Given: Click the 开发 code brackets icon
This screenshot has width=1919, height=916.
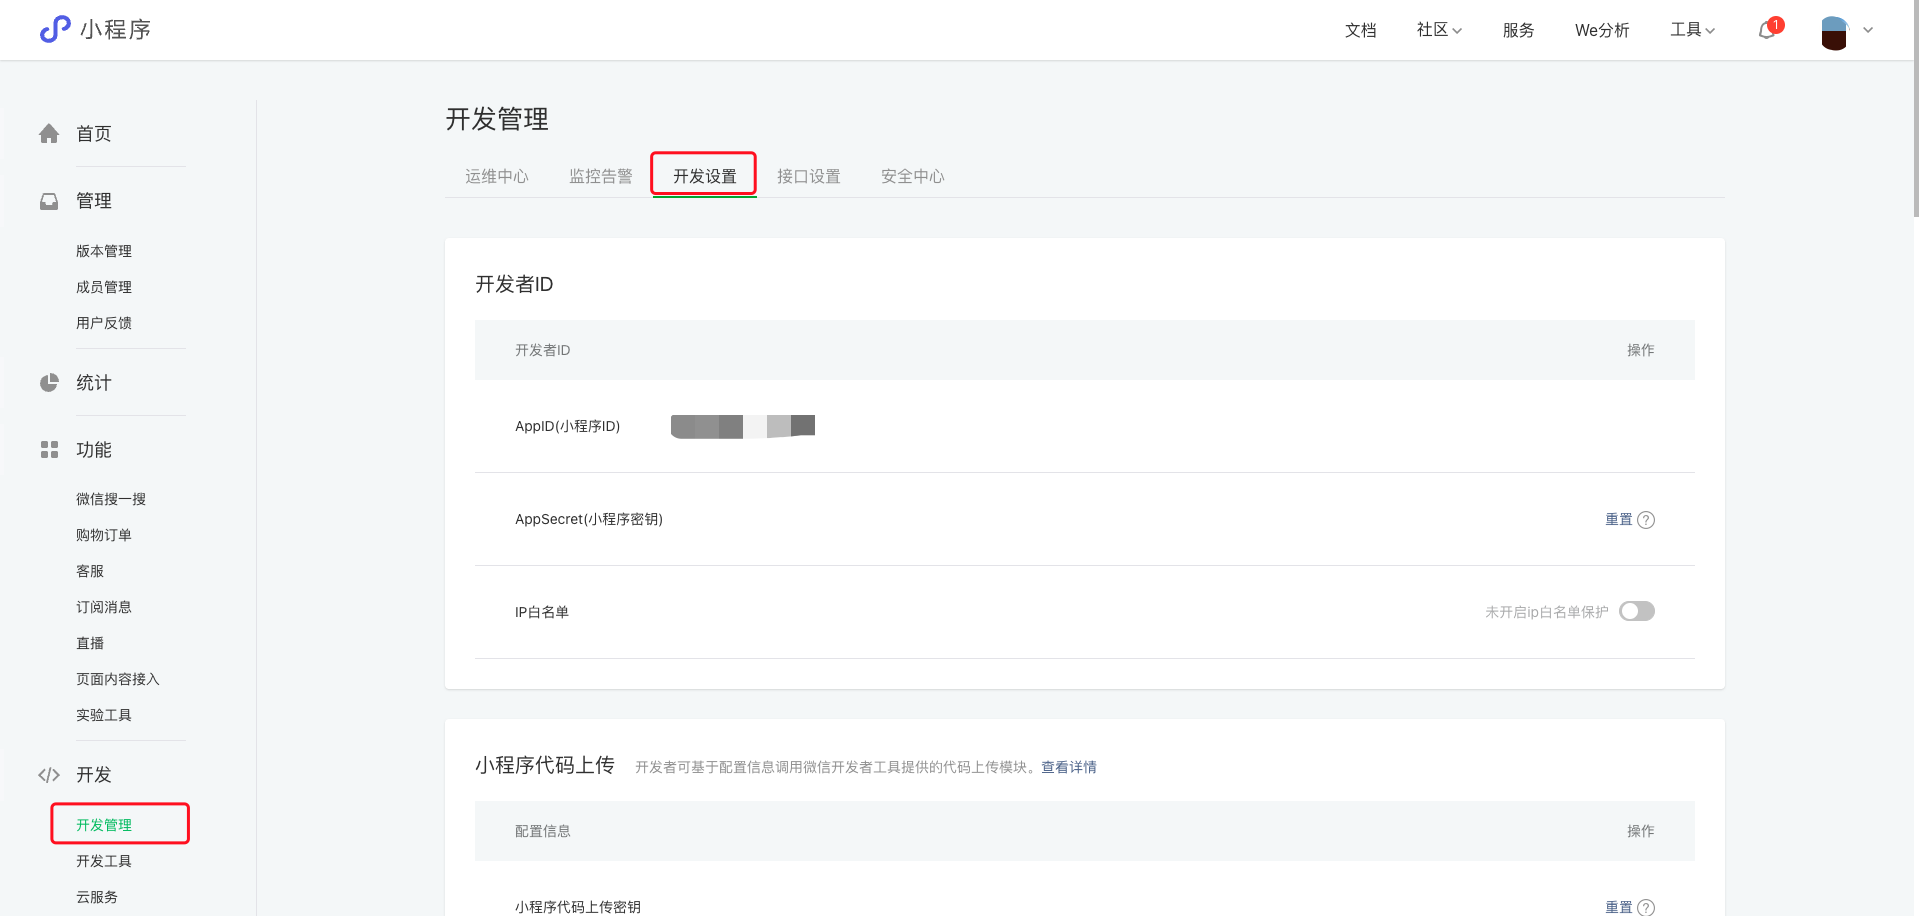Looking at the screenshot, I should [x=49, y=775].
